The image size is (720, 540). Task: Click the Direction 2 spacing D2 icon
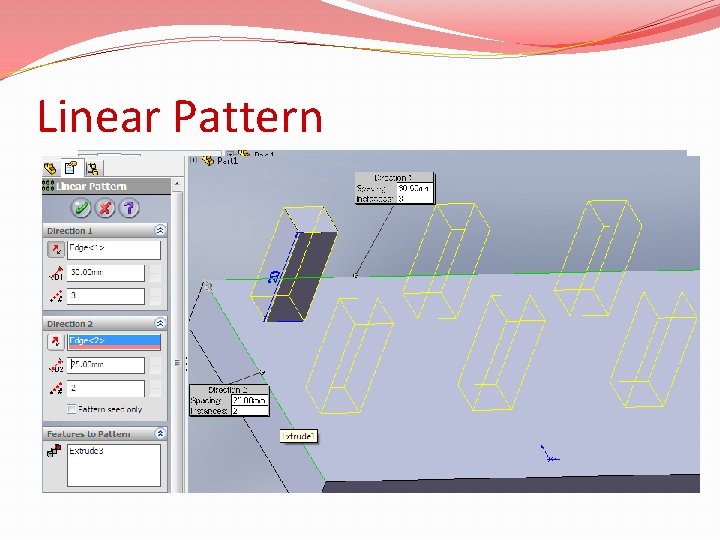pyautogui.click(x=56, y=366)
